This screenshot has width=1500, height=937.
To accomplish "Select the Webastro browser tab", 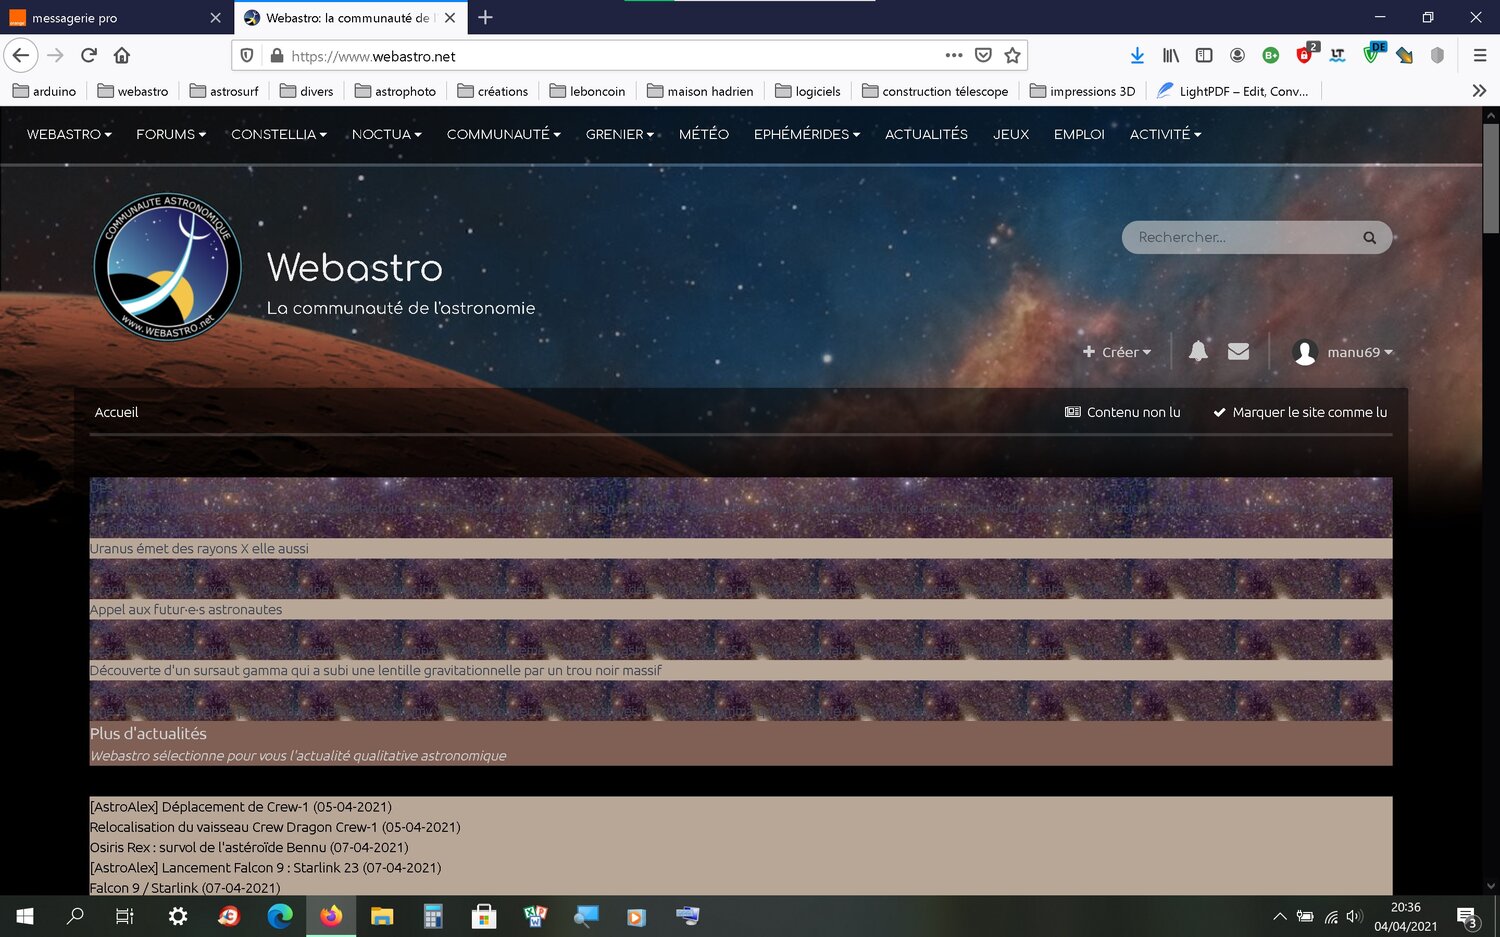I will pyautogui.click(x=350, y=17).
